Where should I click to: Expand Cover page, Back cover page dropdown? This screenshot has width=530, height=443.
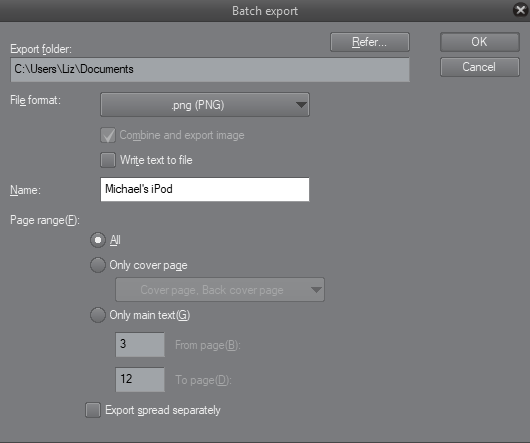click(x=220, y=290)
